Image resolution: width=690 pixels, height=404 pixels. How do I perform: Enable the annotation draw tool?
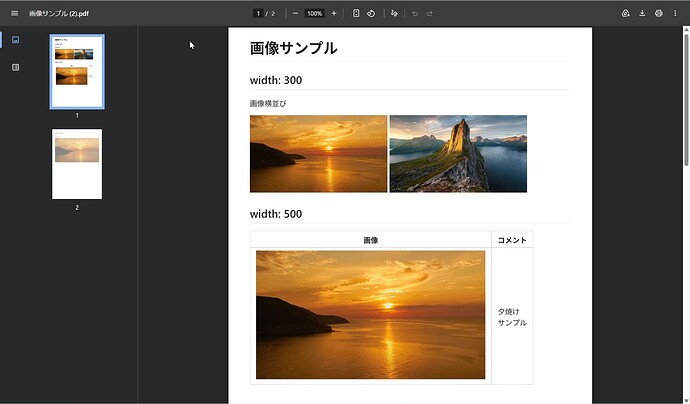[395, 13]
